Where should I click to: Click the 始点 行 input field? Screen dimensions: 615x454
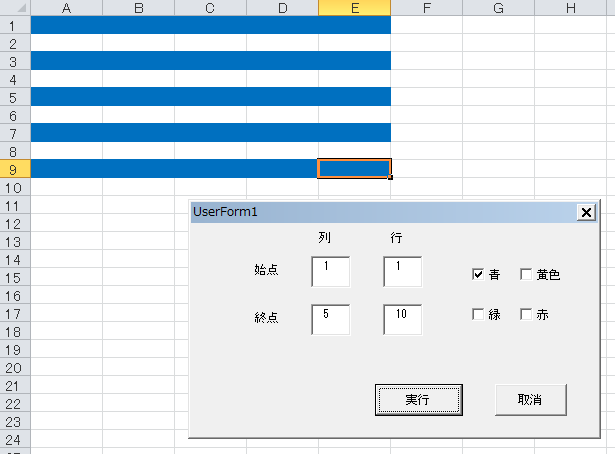tap(402, 271)
